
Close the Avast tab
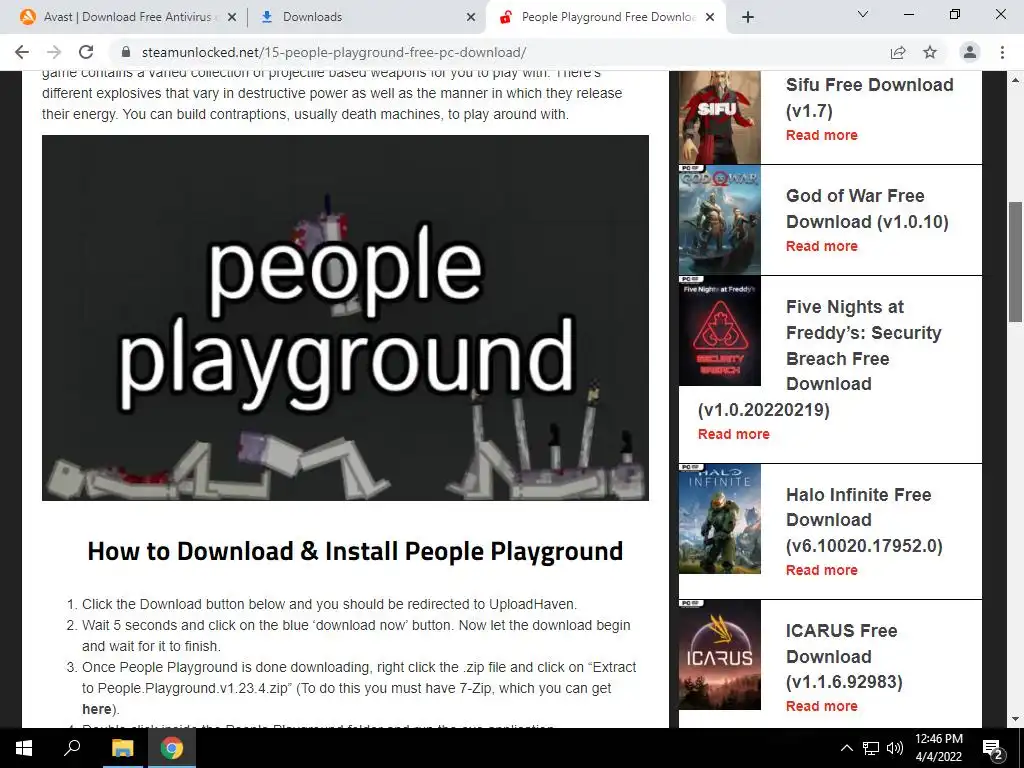point(231,17)
